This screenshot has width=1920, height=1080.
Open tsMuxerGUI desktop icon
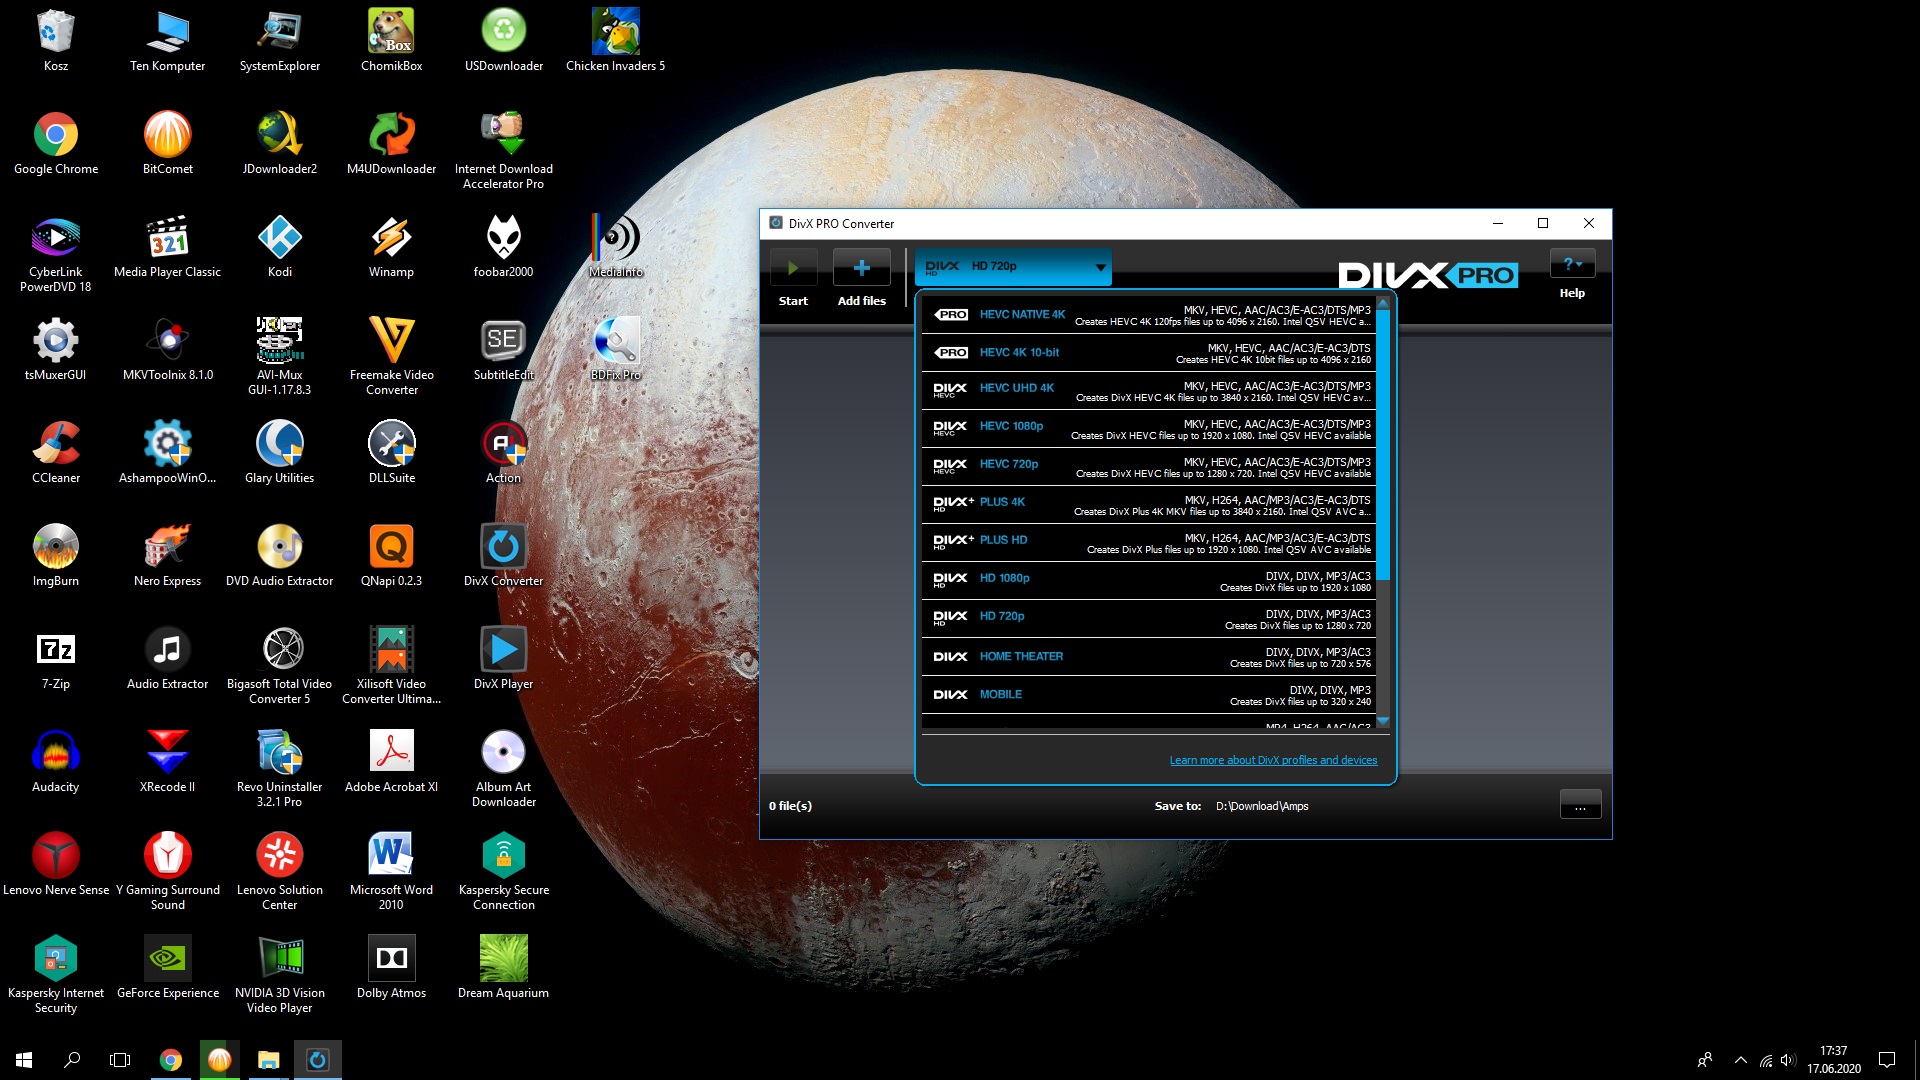tap(56, 349)
